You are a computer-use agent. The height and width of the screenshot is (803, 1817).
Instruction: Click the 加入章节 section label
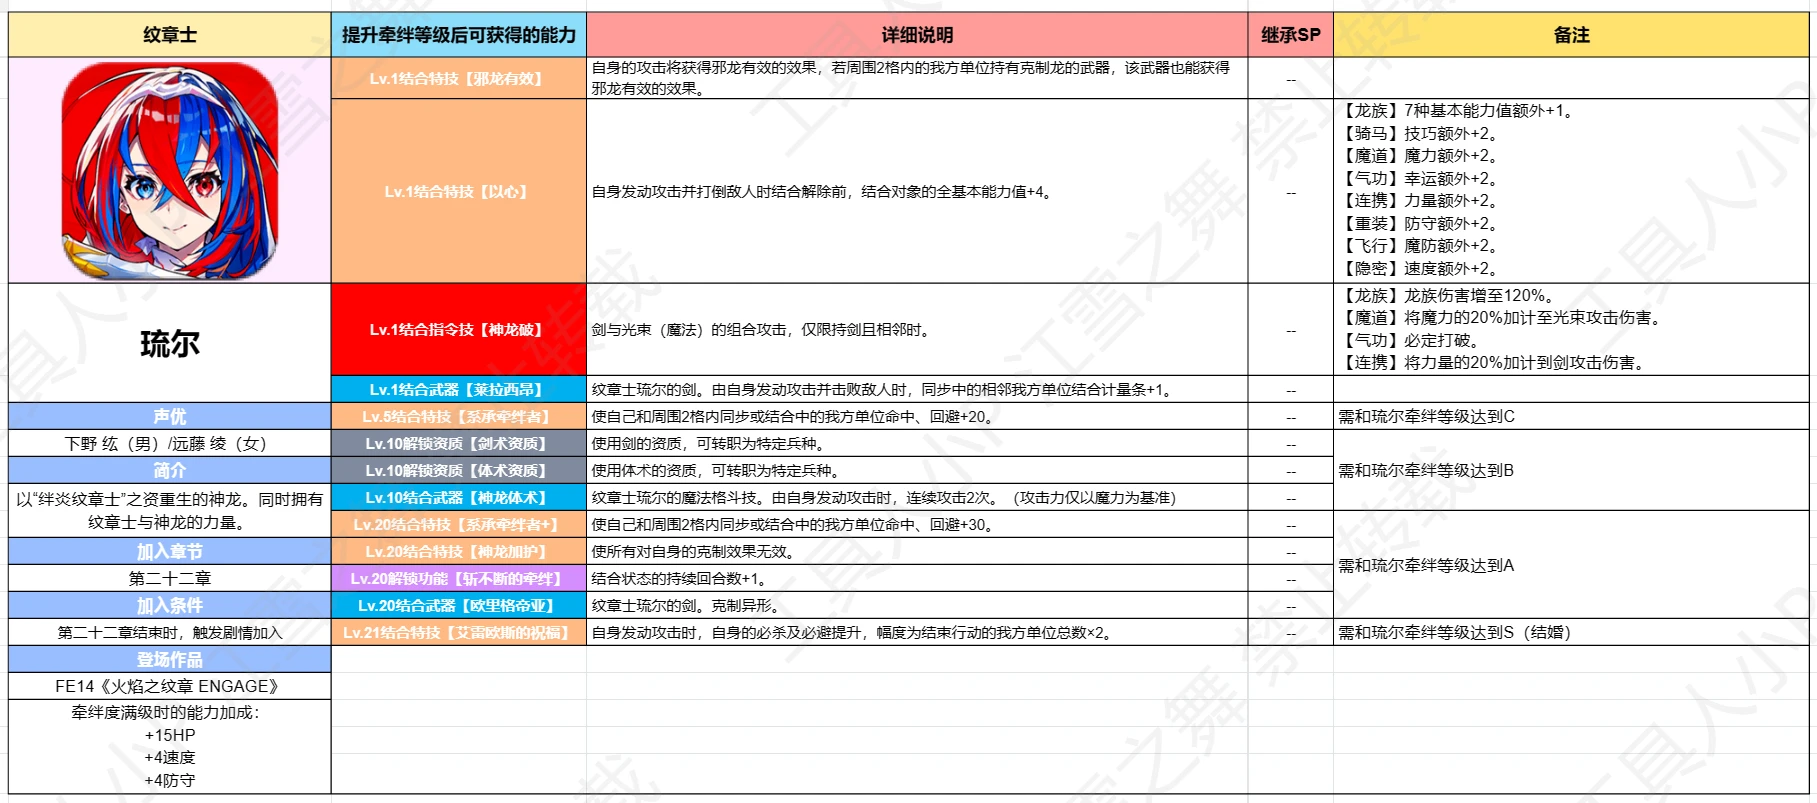(170, 551)
